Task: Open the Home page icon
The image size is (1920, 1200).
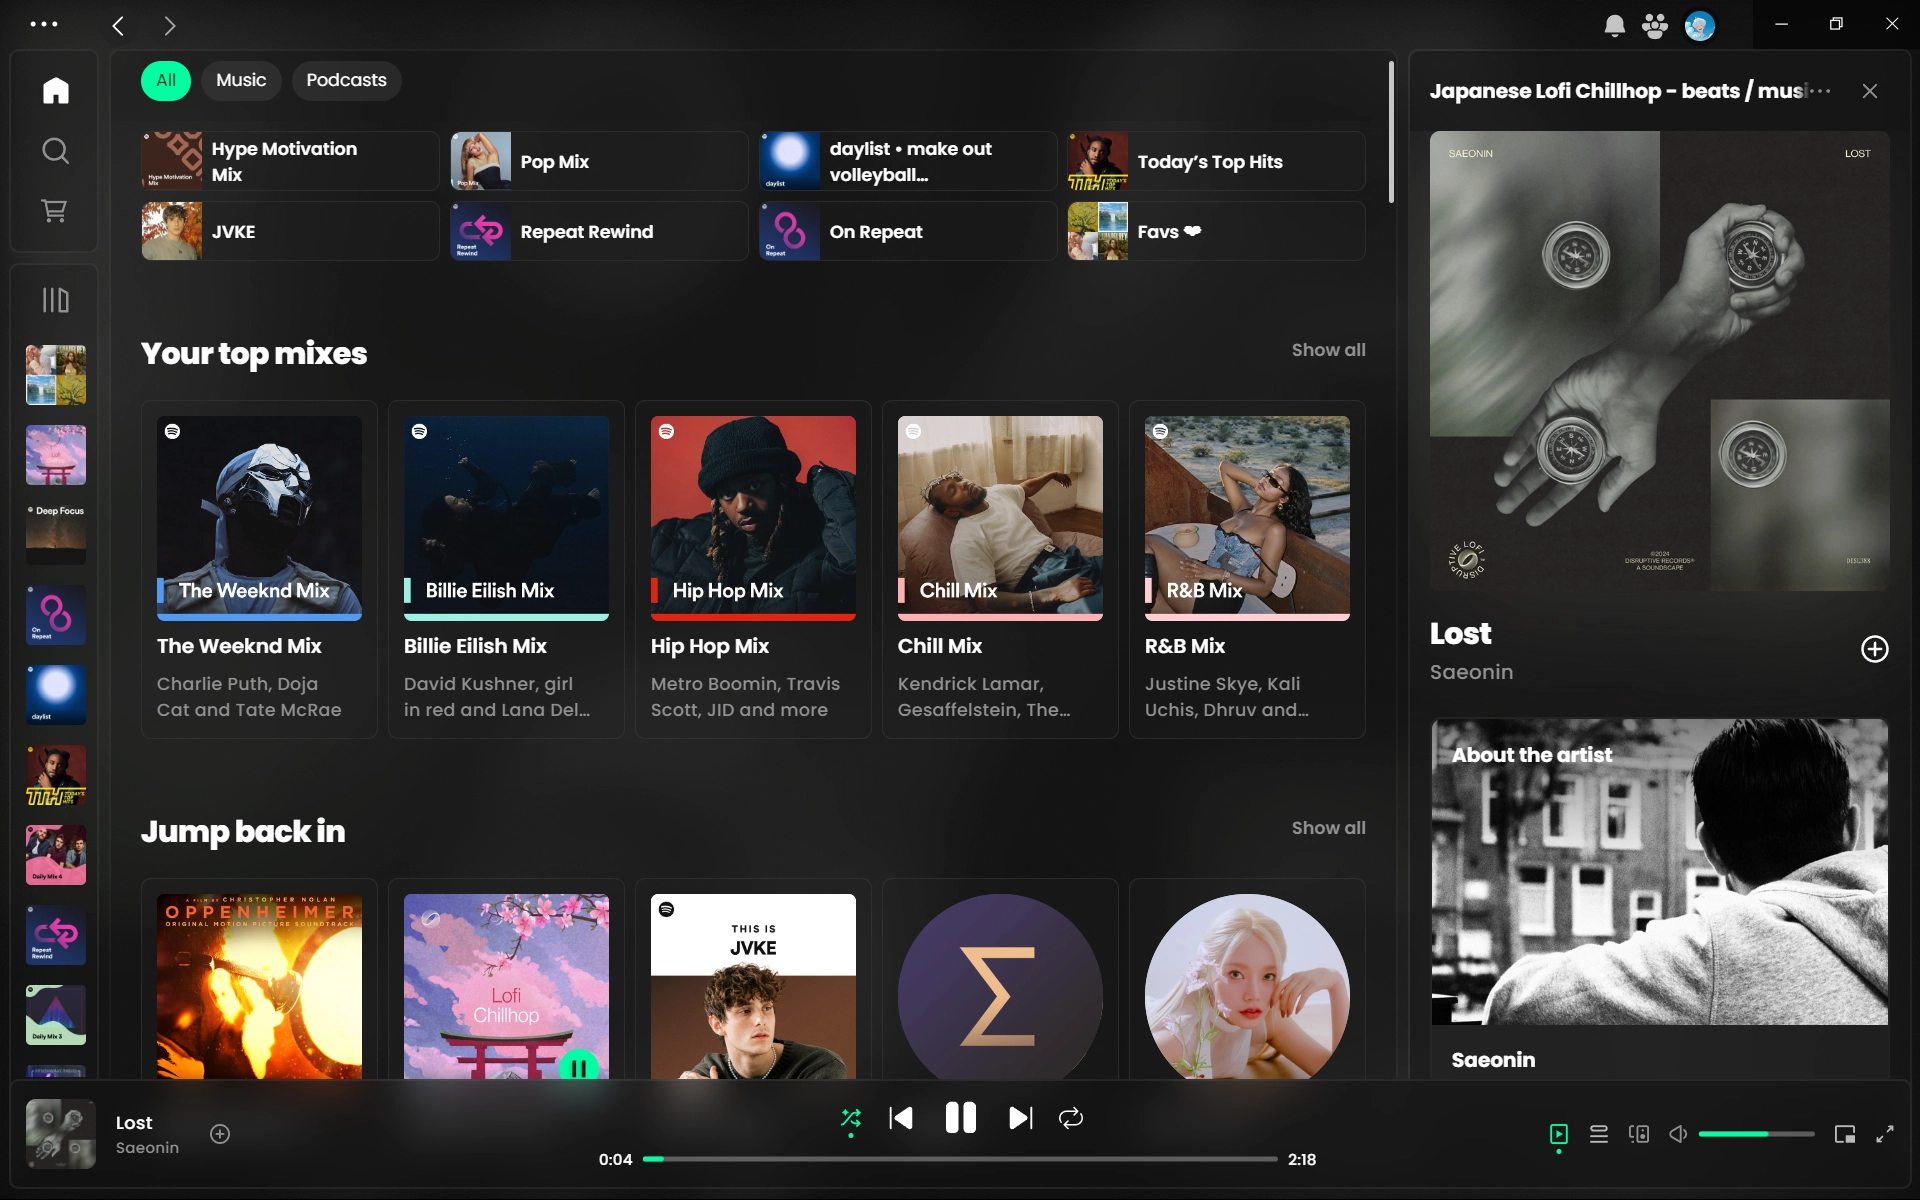Action: [x=56, y=91]
